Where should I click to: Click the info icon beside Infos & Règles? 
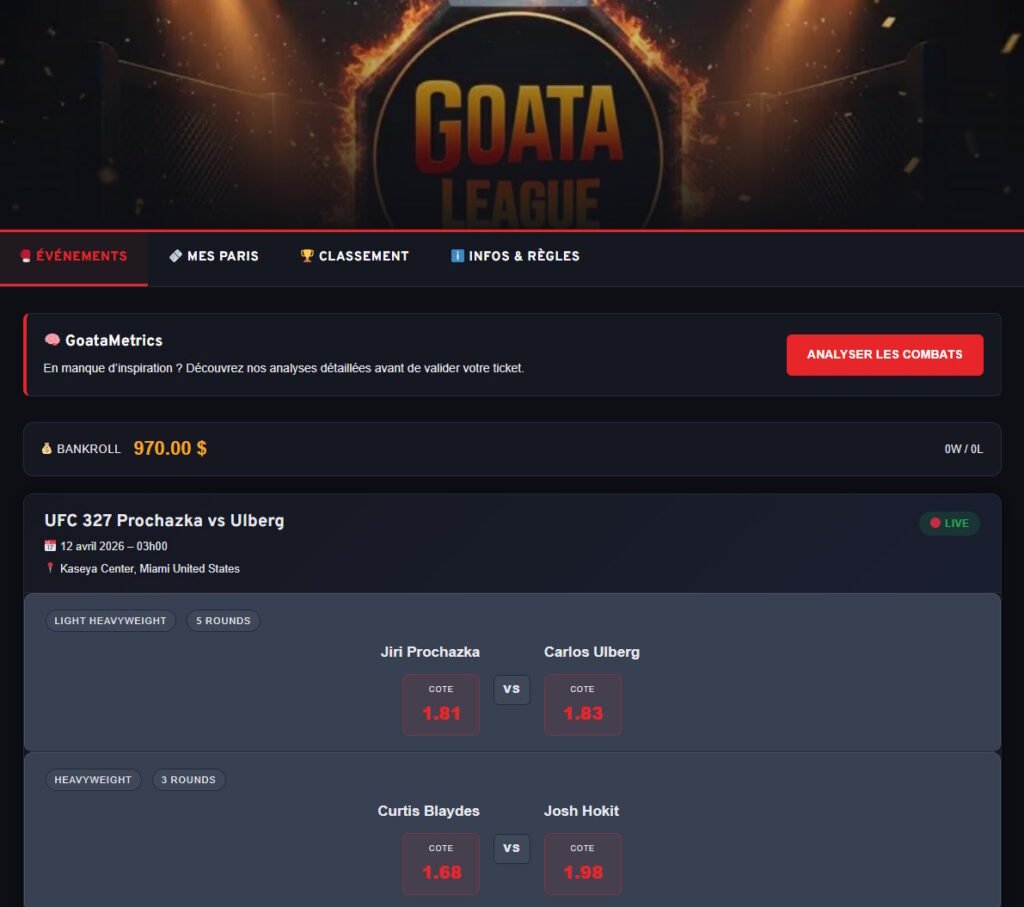tap(456, 256)
